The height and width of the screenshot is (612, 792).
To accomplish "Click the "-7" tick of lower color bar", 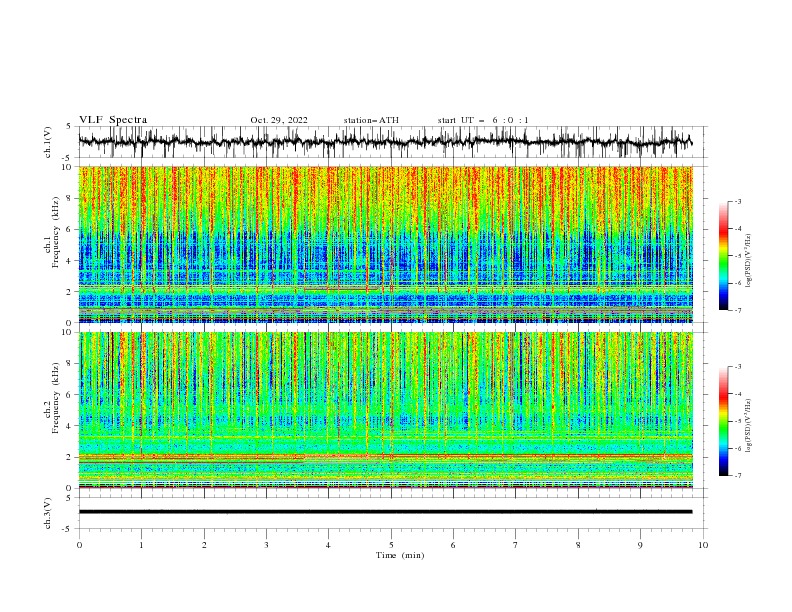I will 737,476.
